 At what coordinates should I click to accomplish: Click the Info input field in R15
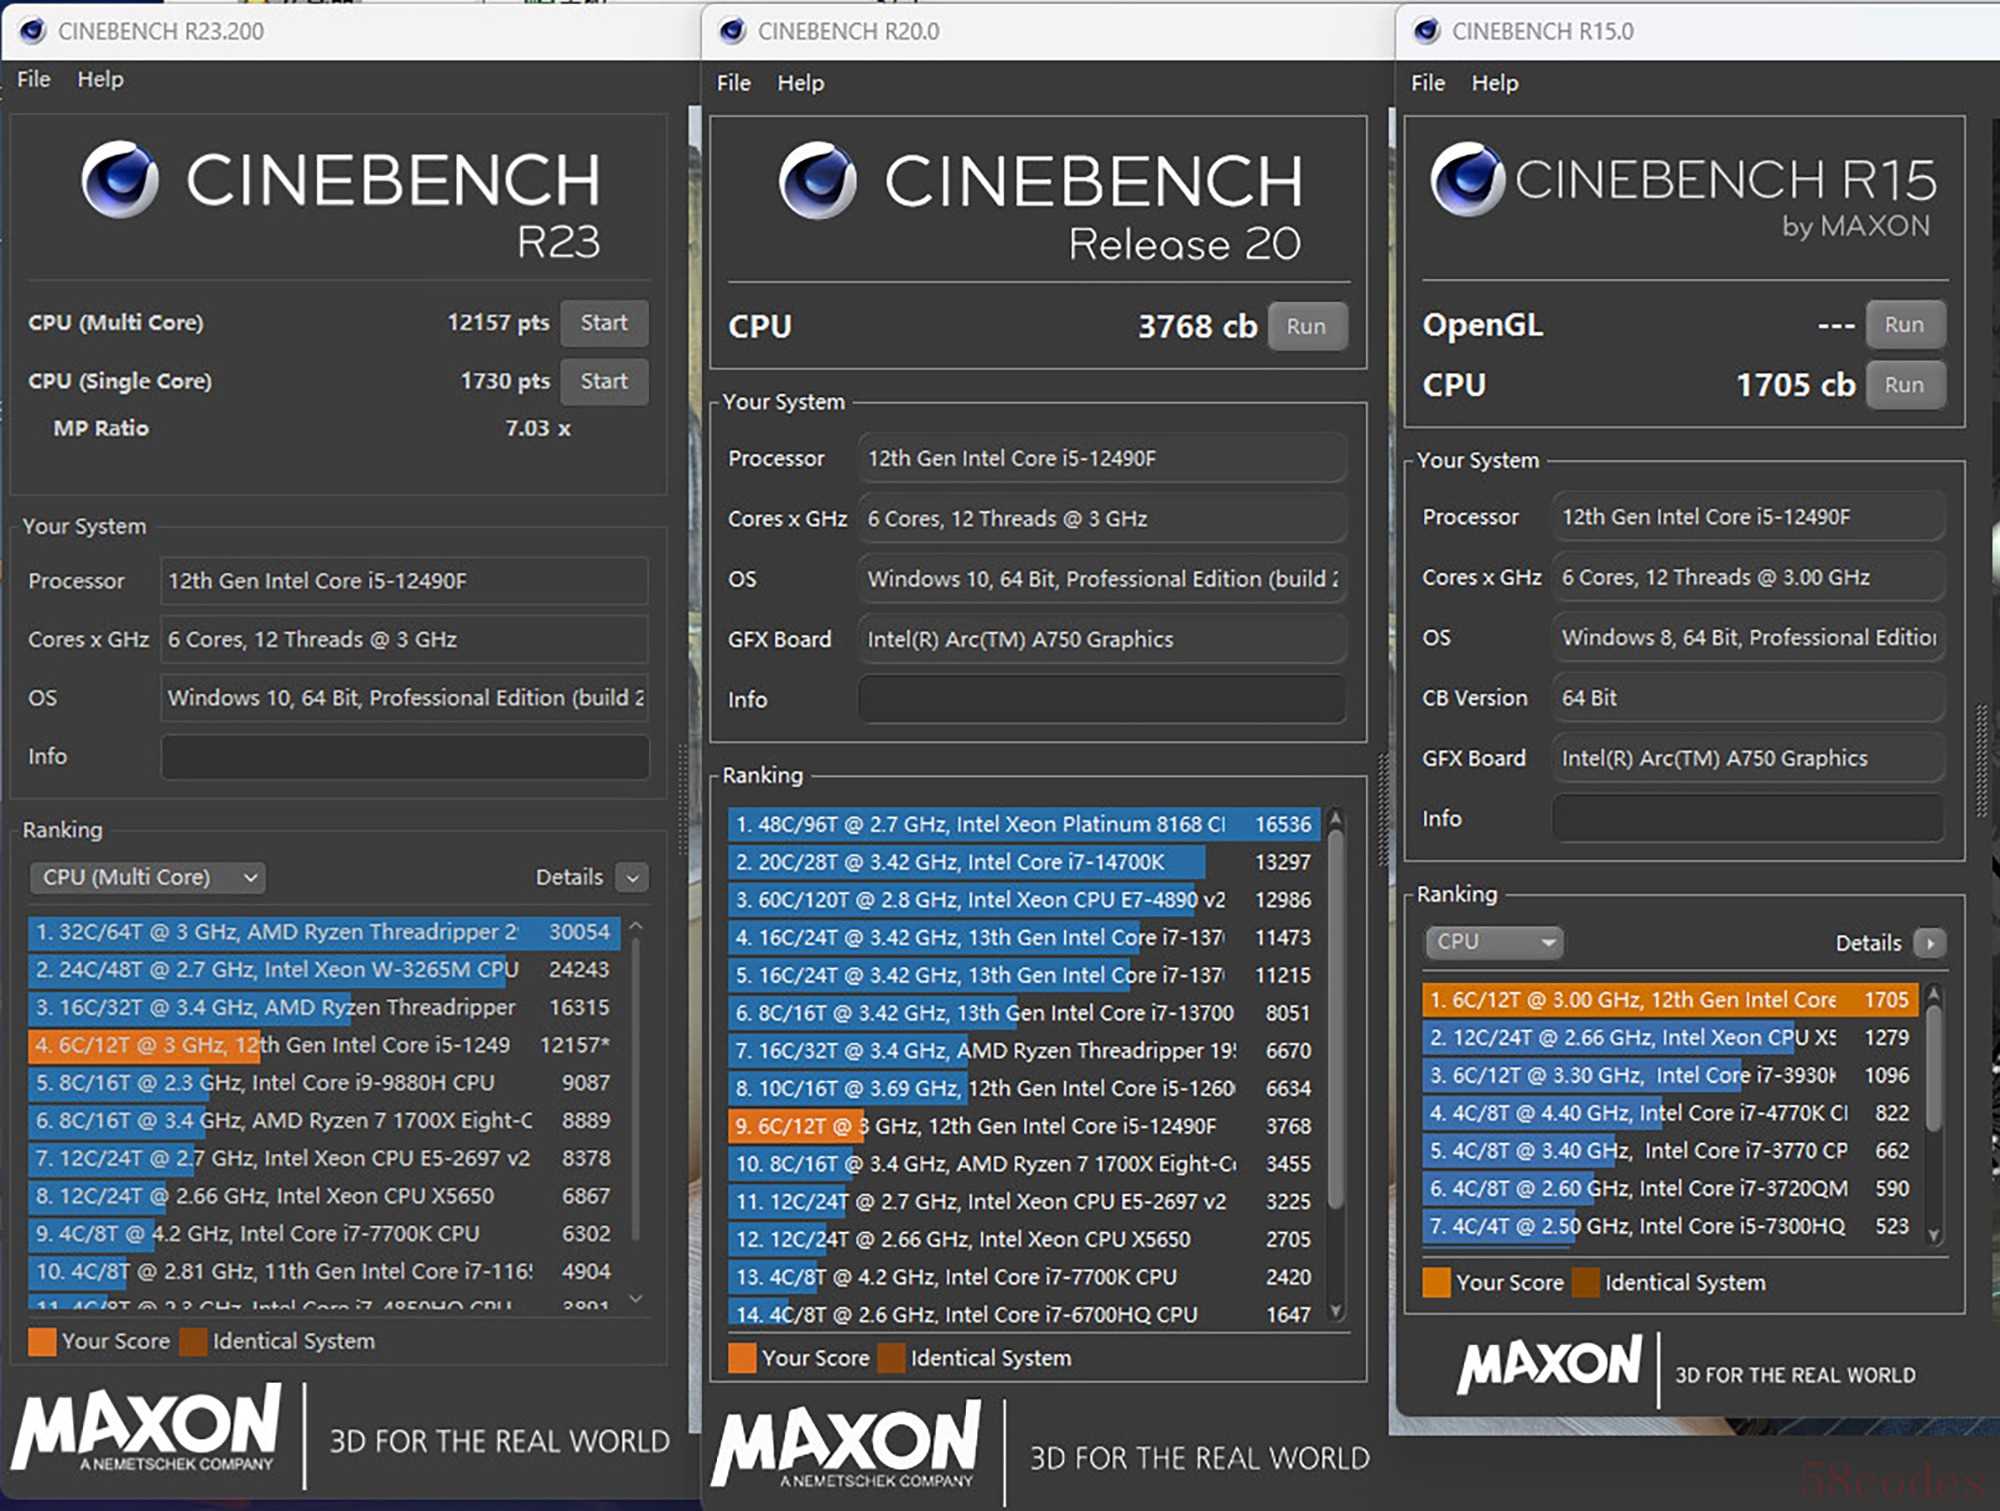pos(1748,818)
